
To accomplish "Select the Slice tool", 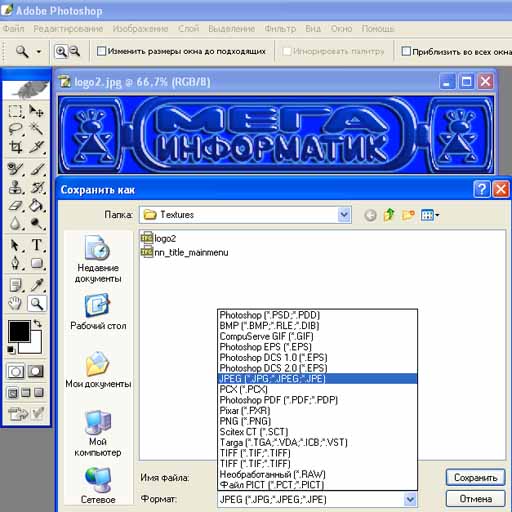I will click(36, 147).
